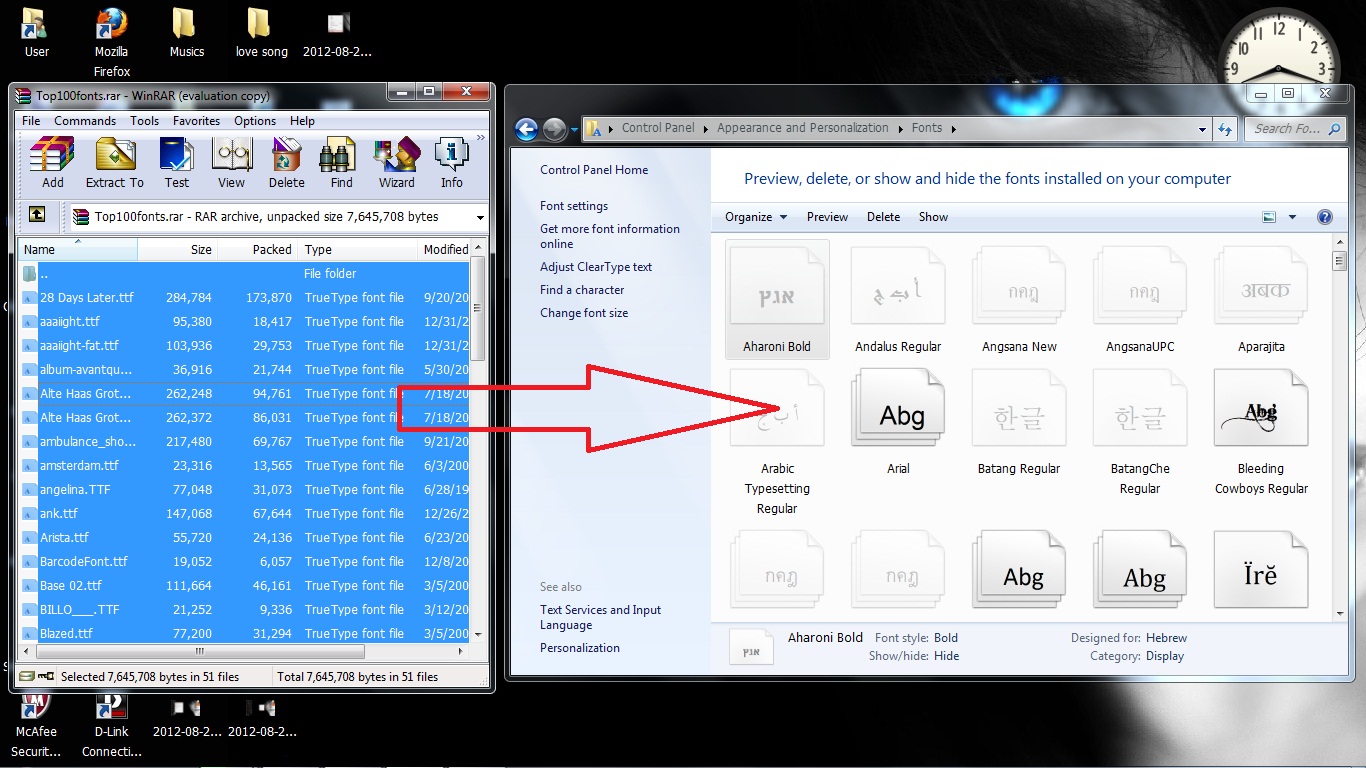The width and height of the screenshot is (1366, 768).
Task: Sort WinRAR list by Packed column
Action: 258,249
